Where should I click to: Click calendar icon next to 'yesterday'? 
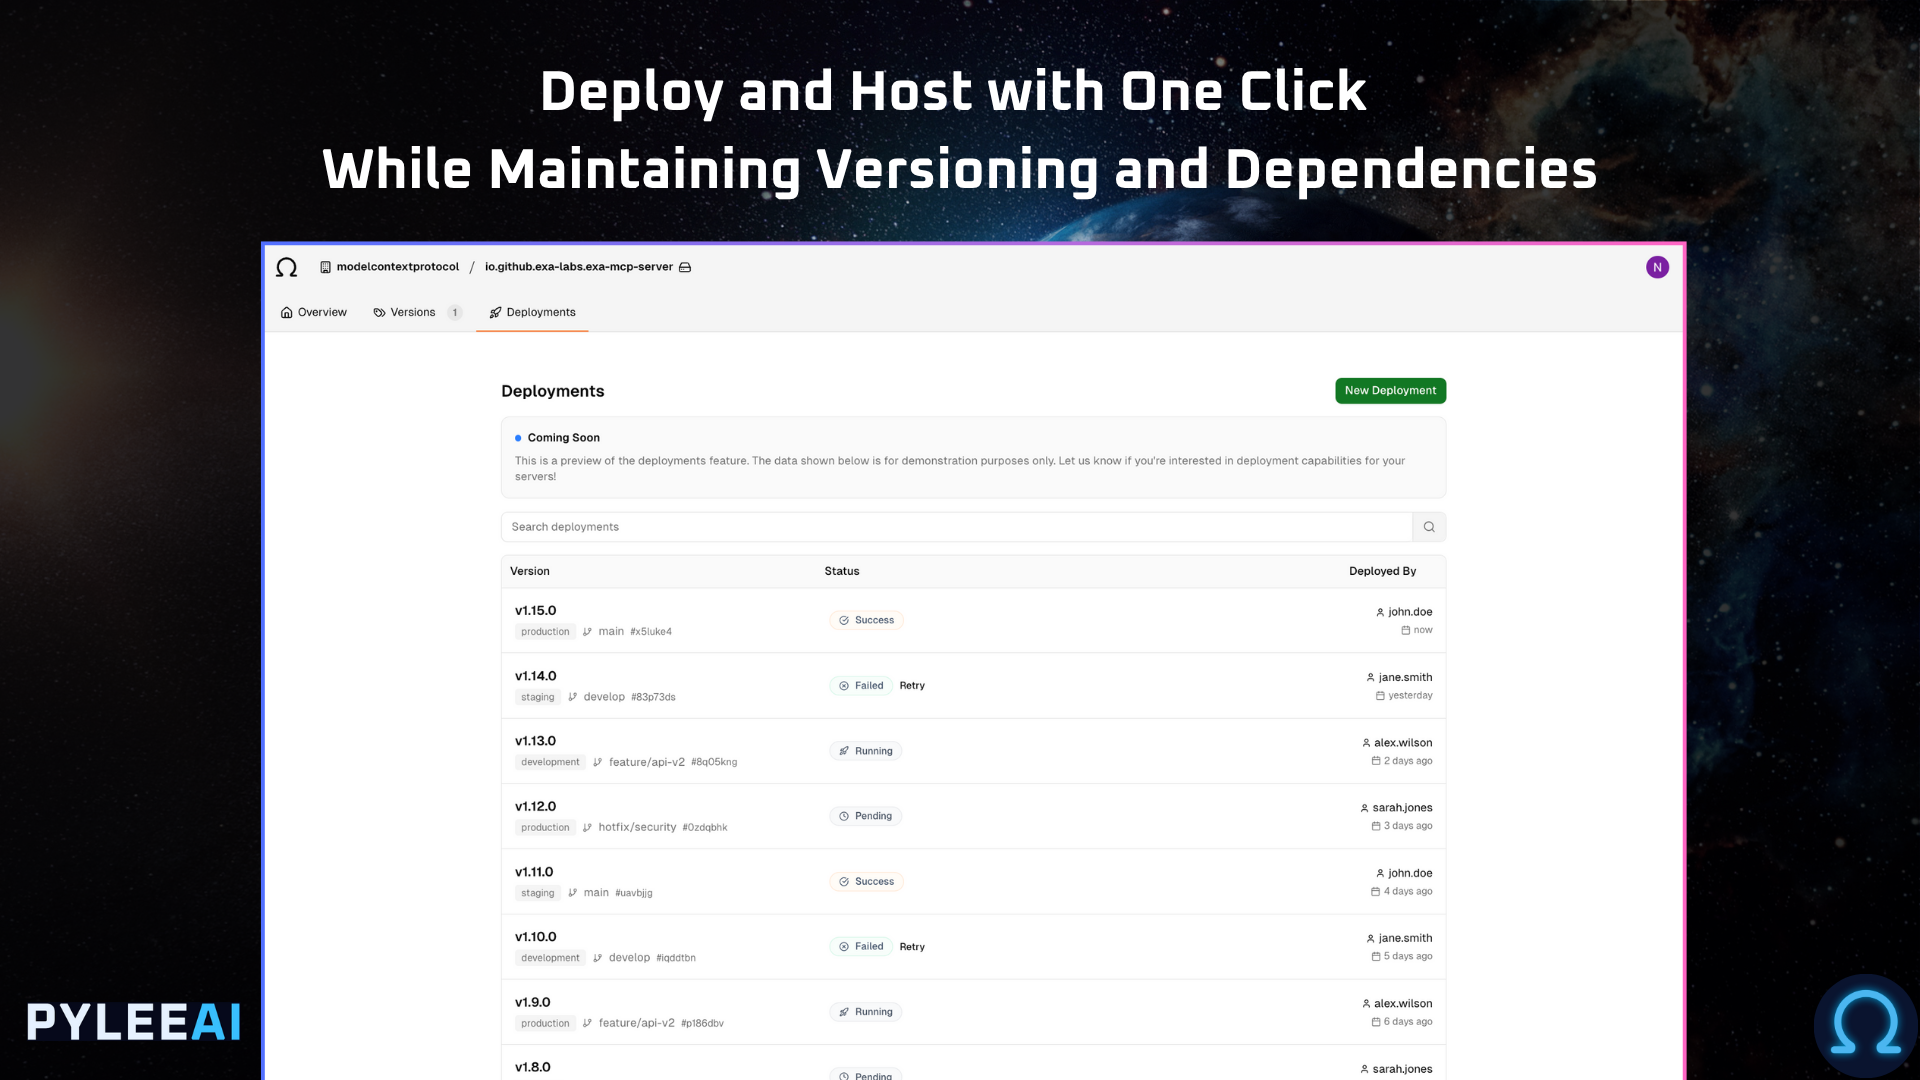pos(1380,696)
